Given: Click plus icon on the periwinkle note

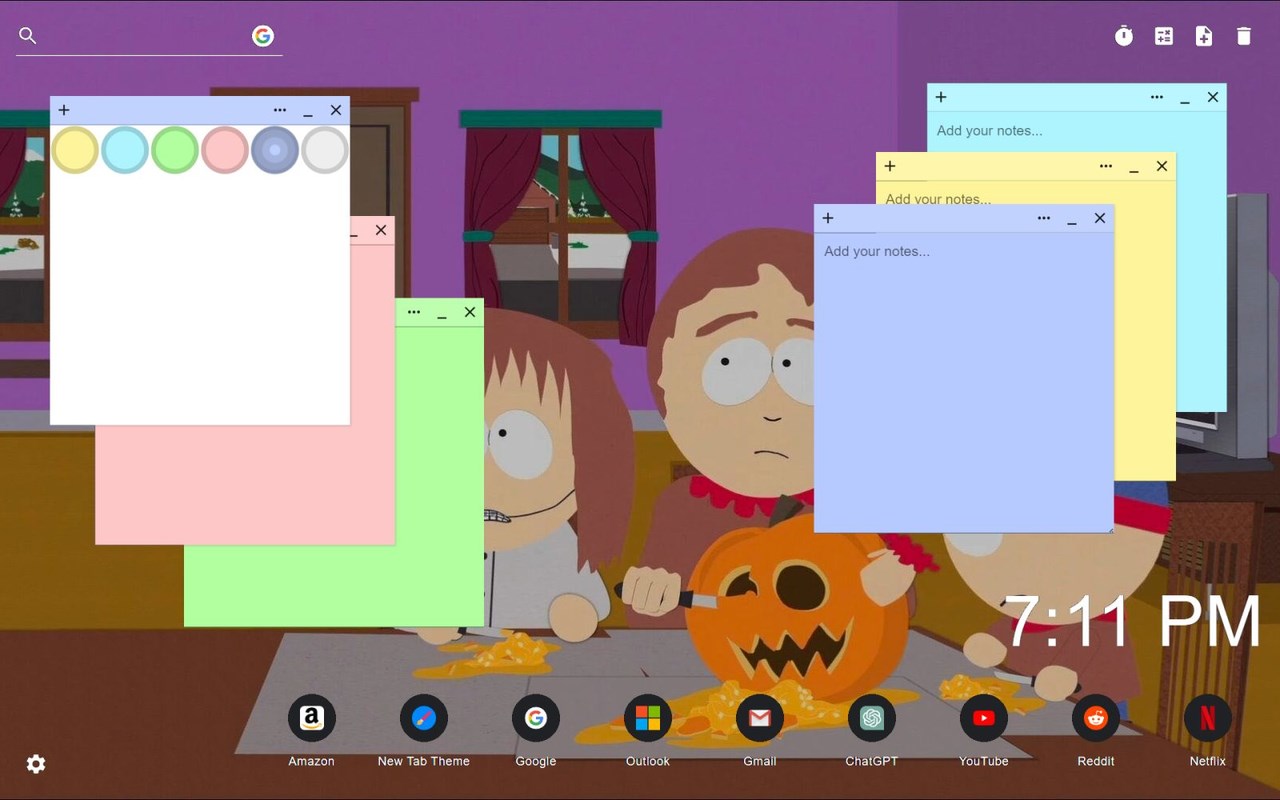Looking at the screenshot, I should [828, 218].
